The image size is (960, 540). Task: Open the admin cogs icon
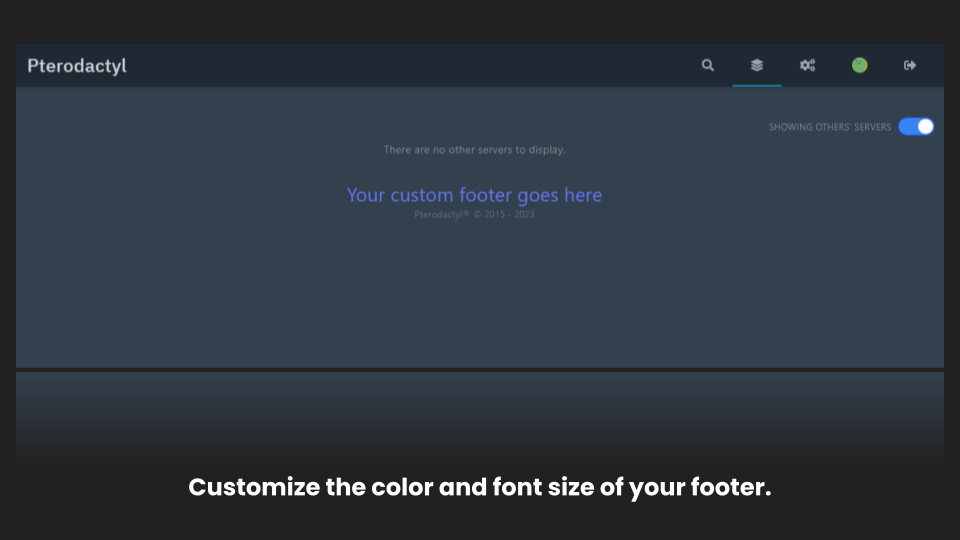pos(807,65)
